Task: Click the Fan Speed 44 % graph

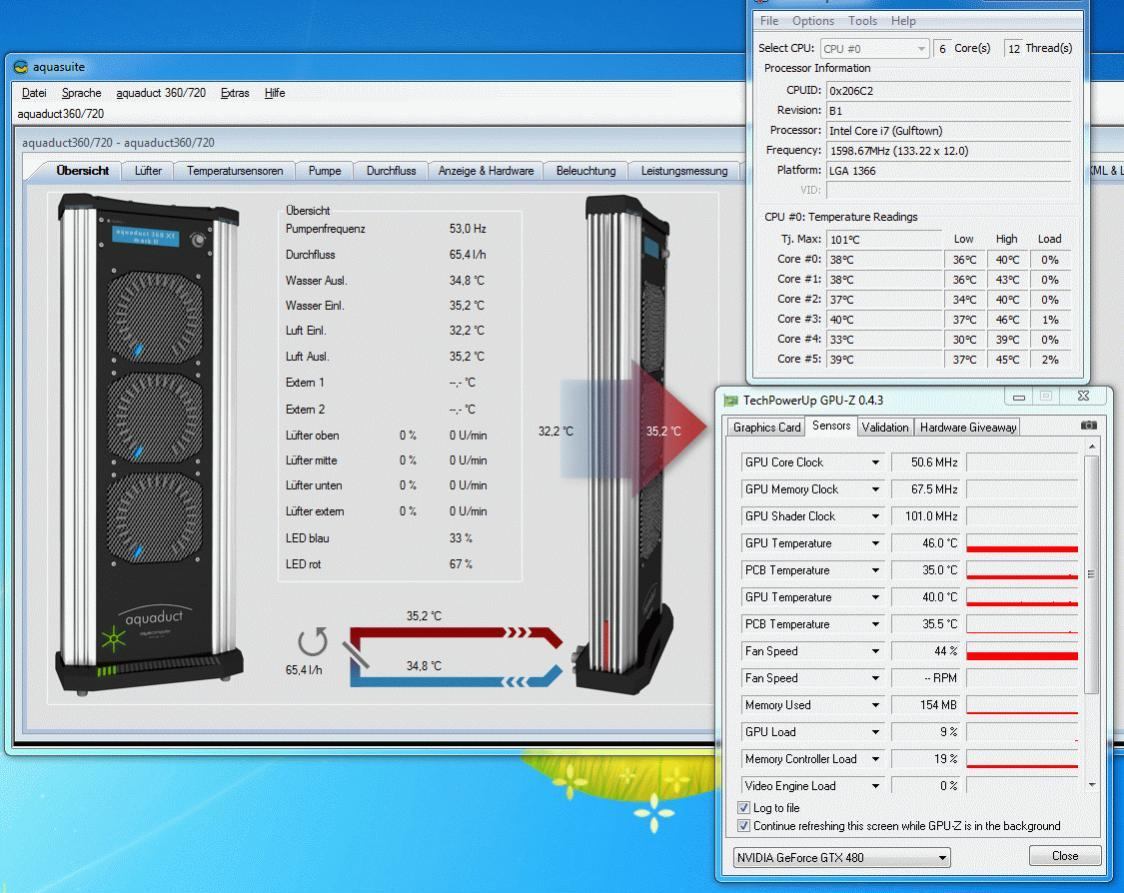Action: point(1021,651)
